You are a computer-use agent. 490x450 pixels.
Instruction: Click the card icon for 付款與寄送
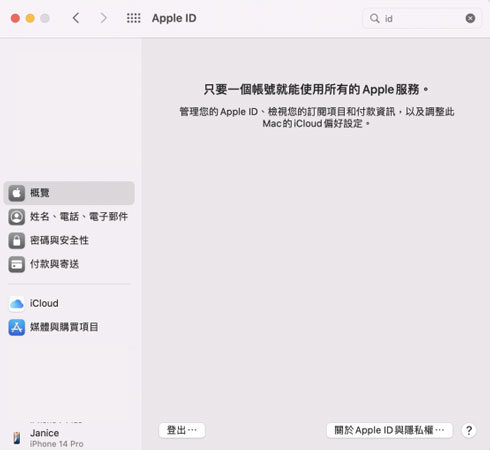click(x=17, y=264)
